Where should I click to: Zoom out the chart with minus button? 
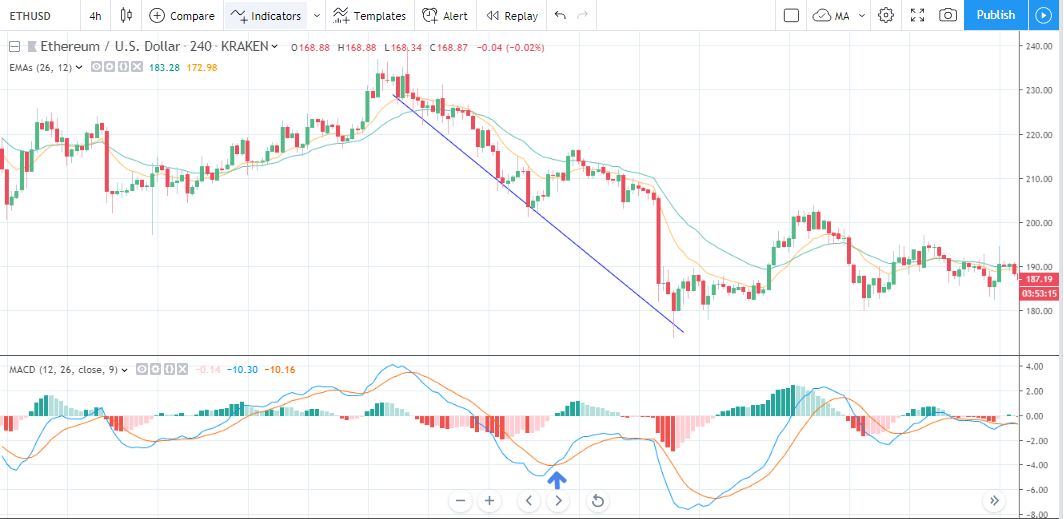pyautogui.click(x=461, y=501)
